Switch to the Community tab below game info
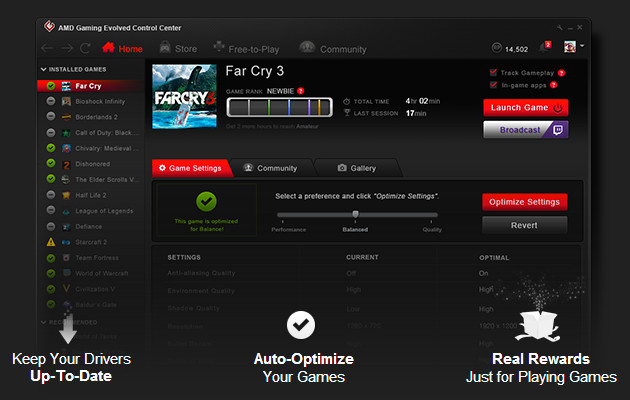Viewport: 630px width, 400px height. pyautogui.click(x=272, y=168)
